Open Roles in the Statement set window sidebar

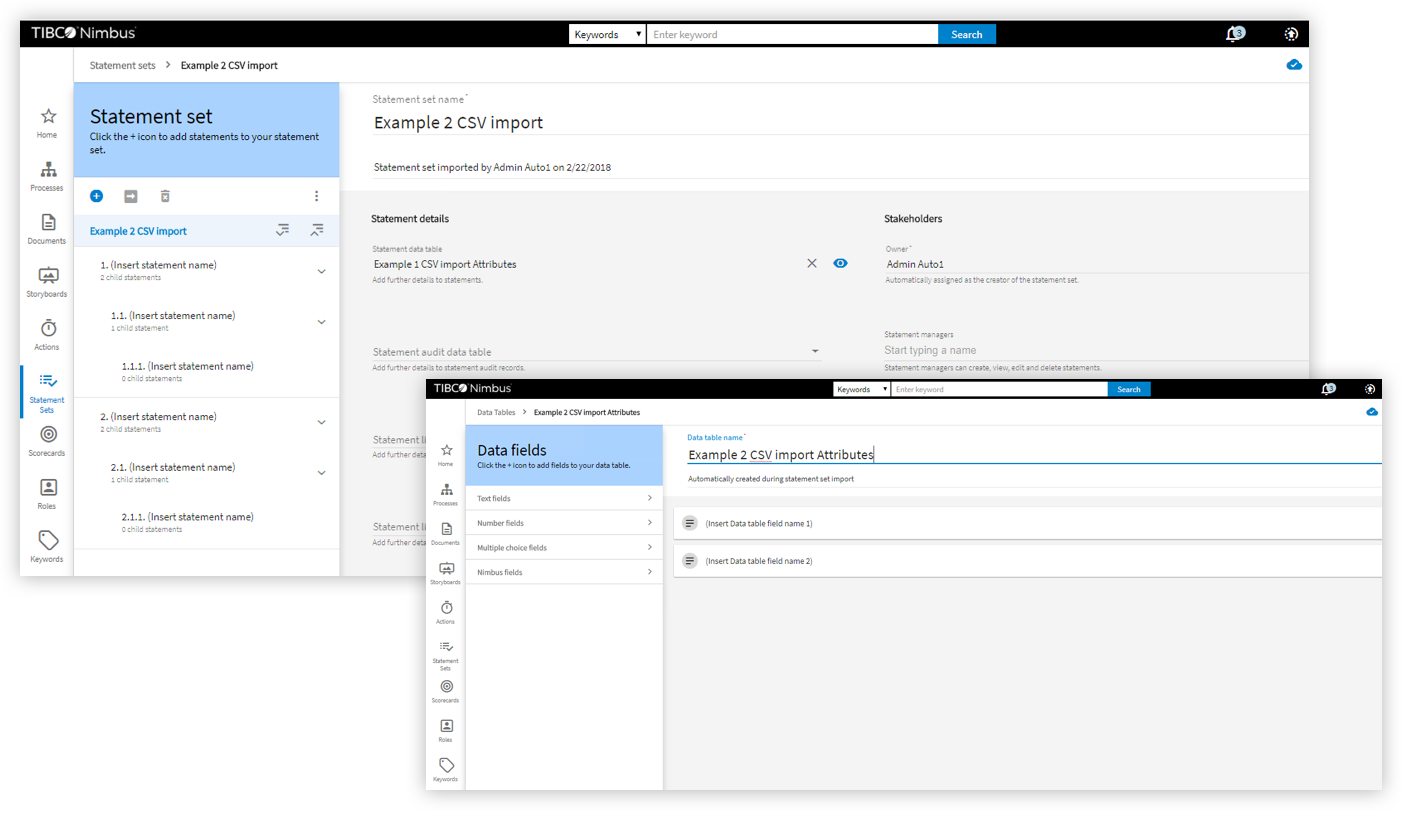pyautogui.click(x=47, y=494)
